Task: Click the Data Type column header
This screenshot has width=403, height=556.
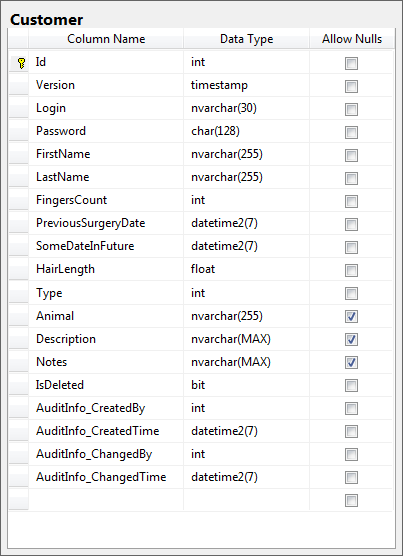Action: coord(246,39)
